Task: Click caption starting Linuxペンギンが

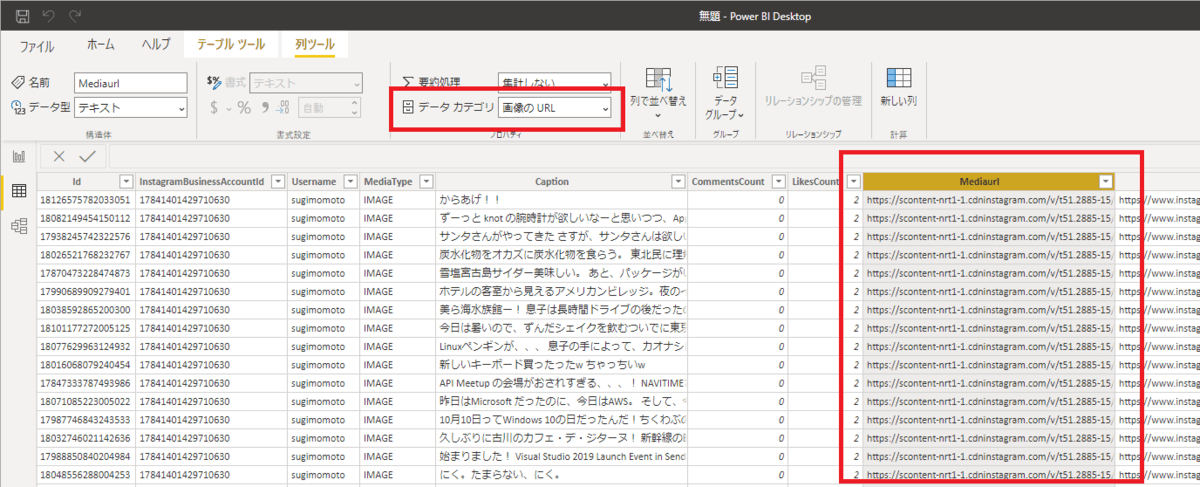Action: point(560,345)
